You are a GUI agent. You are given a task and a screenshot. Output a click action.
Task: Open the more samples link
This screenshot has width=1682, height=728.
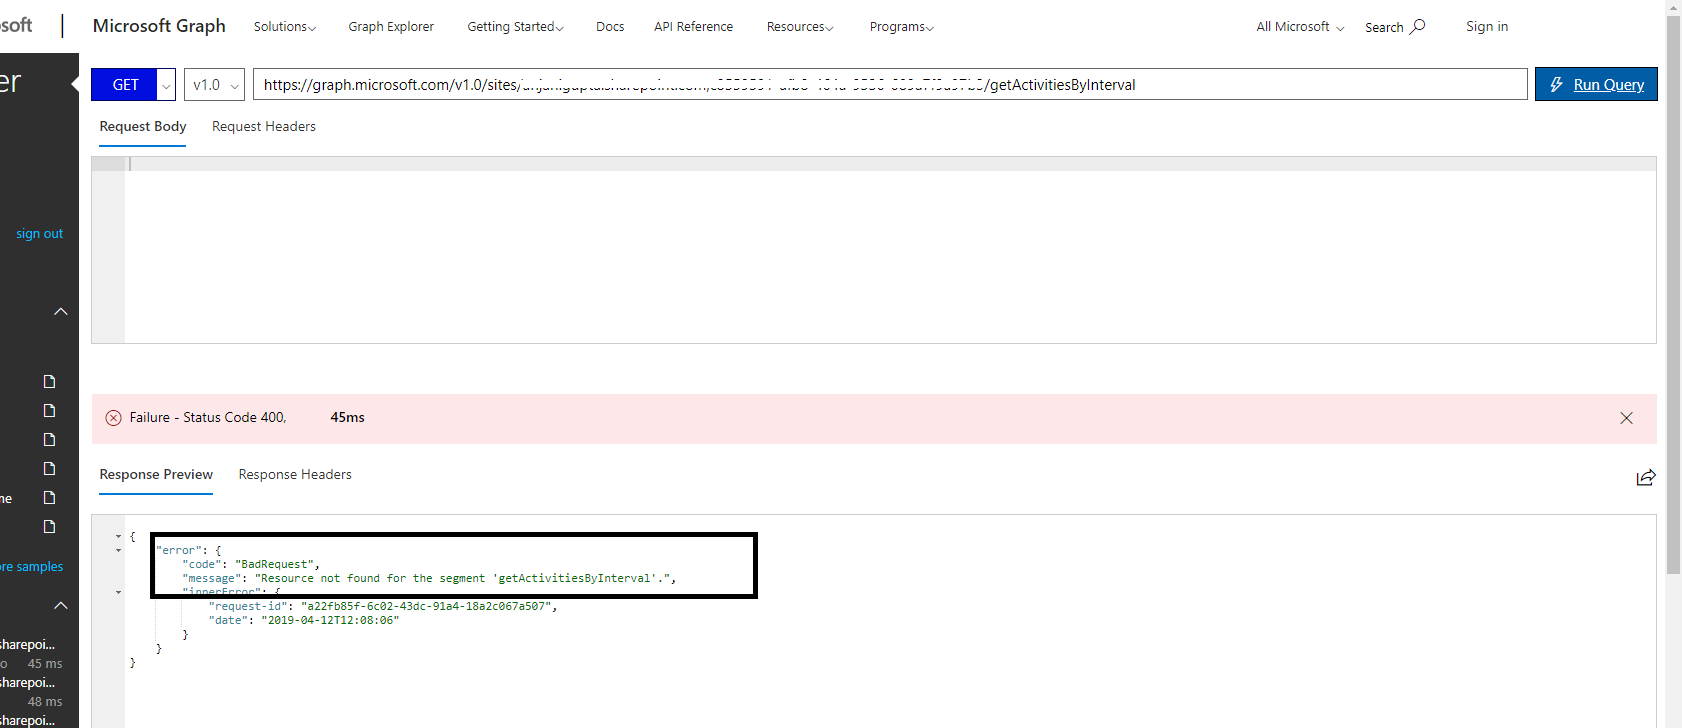click(32, 566)
